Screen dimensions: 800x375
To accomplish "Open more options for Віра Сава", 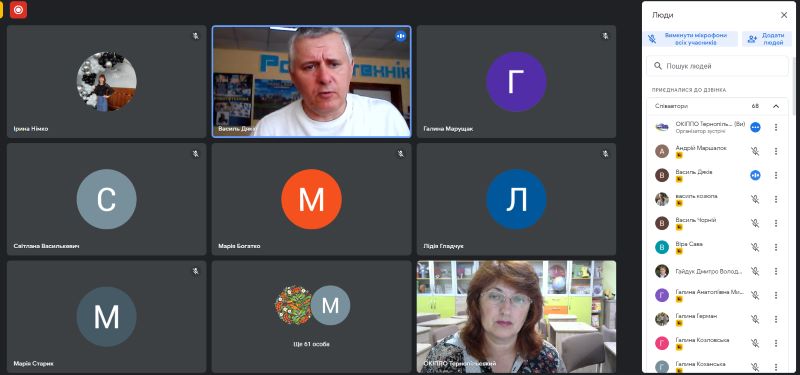I will pos(776,247).
